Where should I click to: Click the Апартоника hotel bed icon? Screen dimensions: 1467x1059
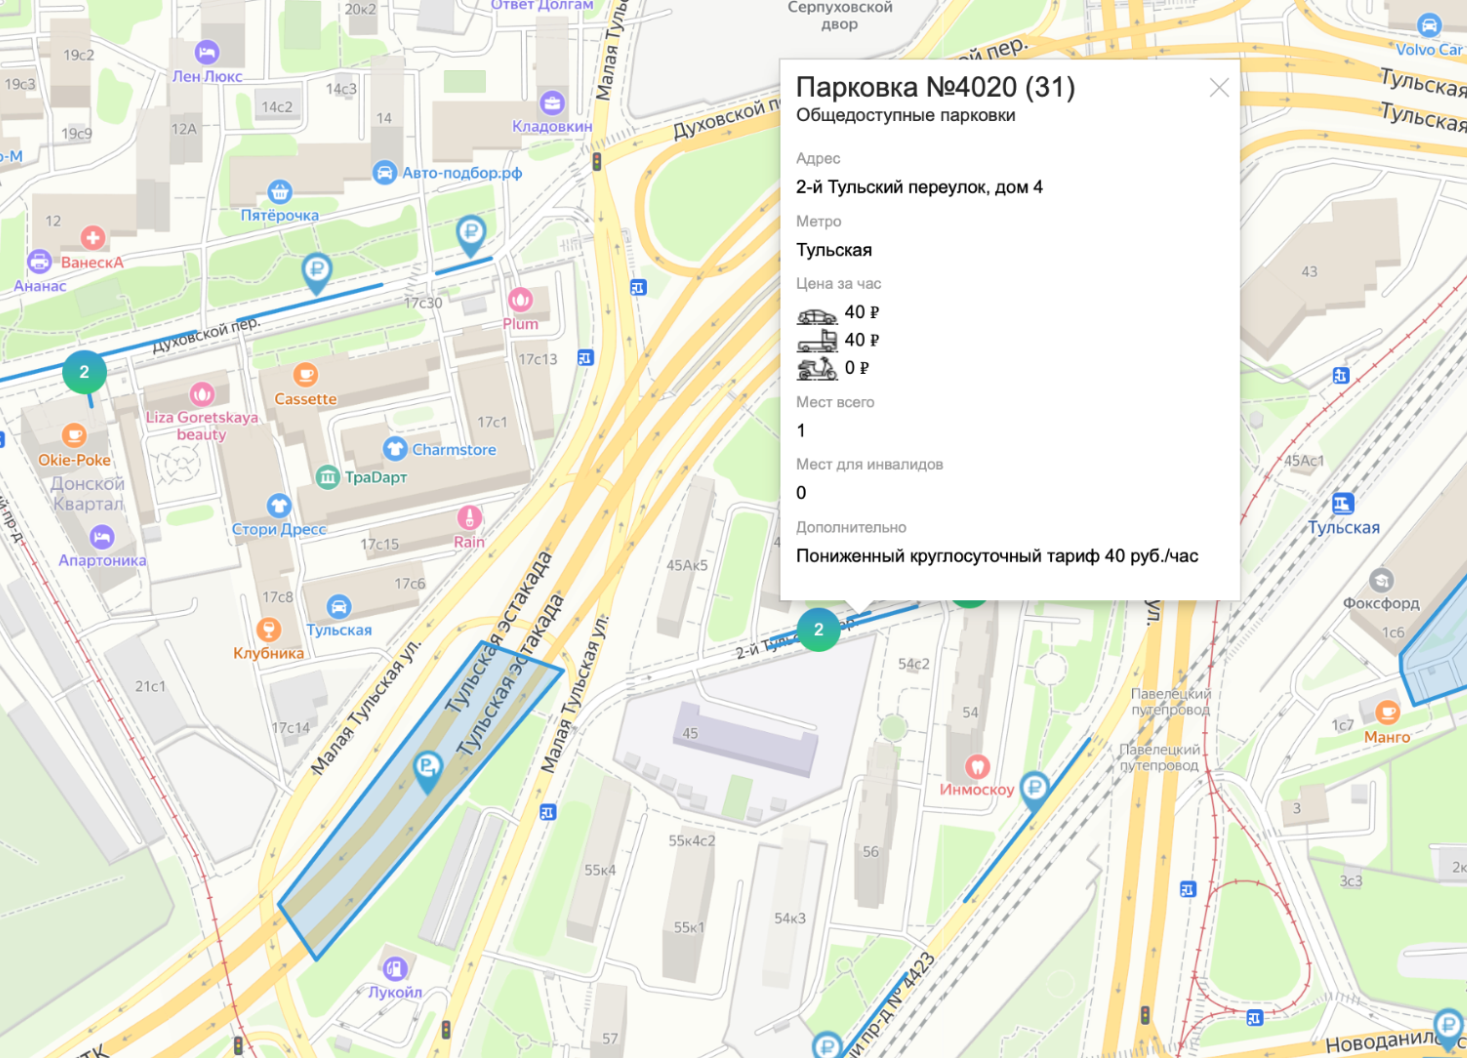tap(102, 537)
